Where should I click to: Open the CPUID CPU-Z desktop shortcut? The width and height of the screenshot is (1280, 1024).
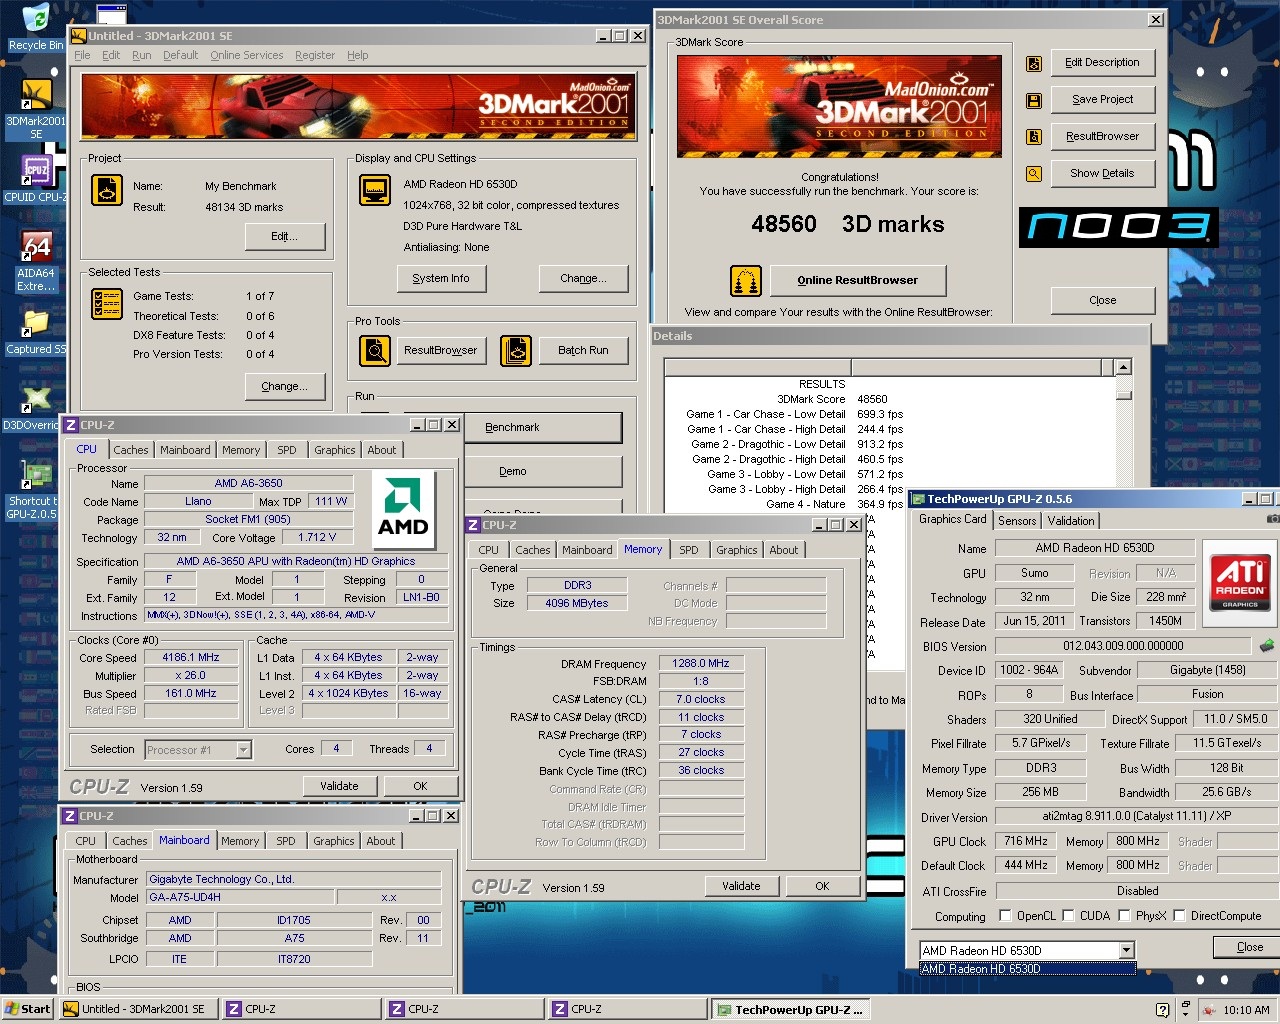(35, 172)
